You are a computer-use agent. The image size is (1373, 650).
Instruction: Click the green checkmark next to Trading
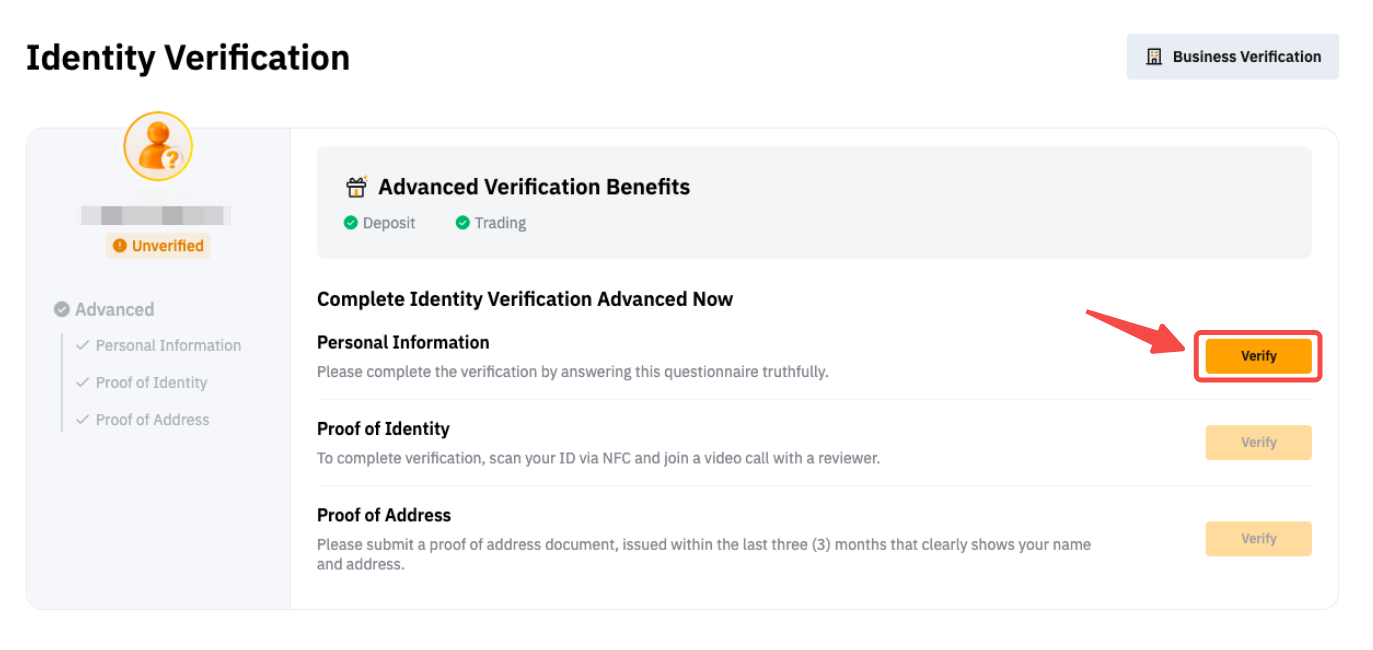point(462,223)
